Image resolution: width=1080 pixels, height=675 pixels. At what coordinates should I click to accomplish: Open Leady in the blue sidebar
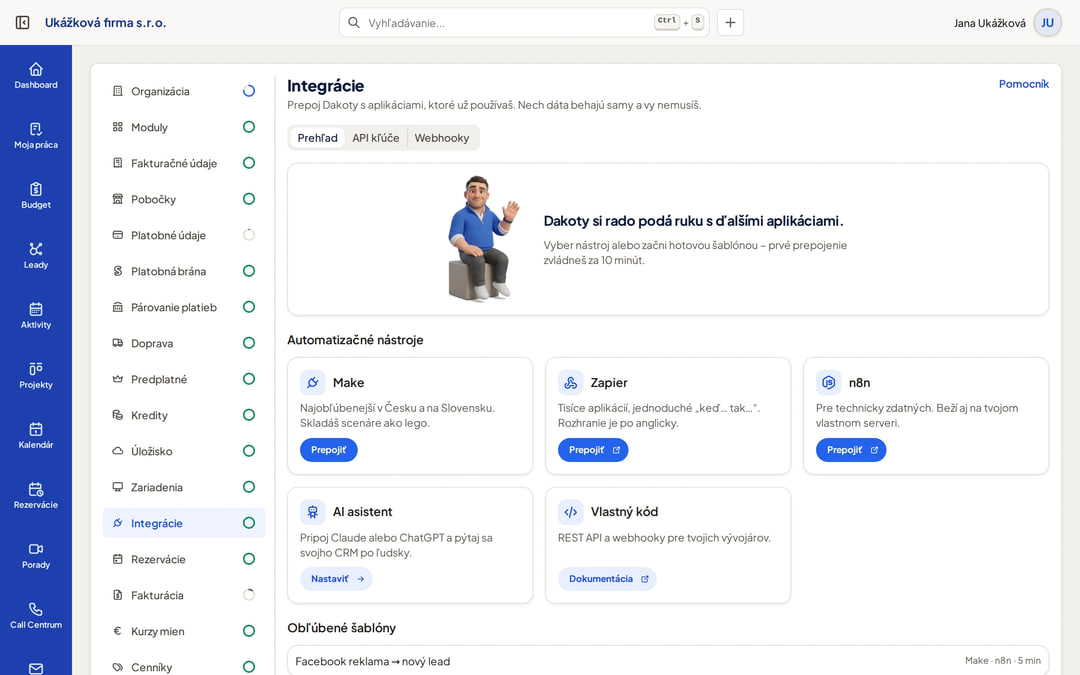point(36,256)
